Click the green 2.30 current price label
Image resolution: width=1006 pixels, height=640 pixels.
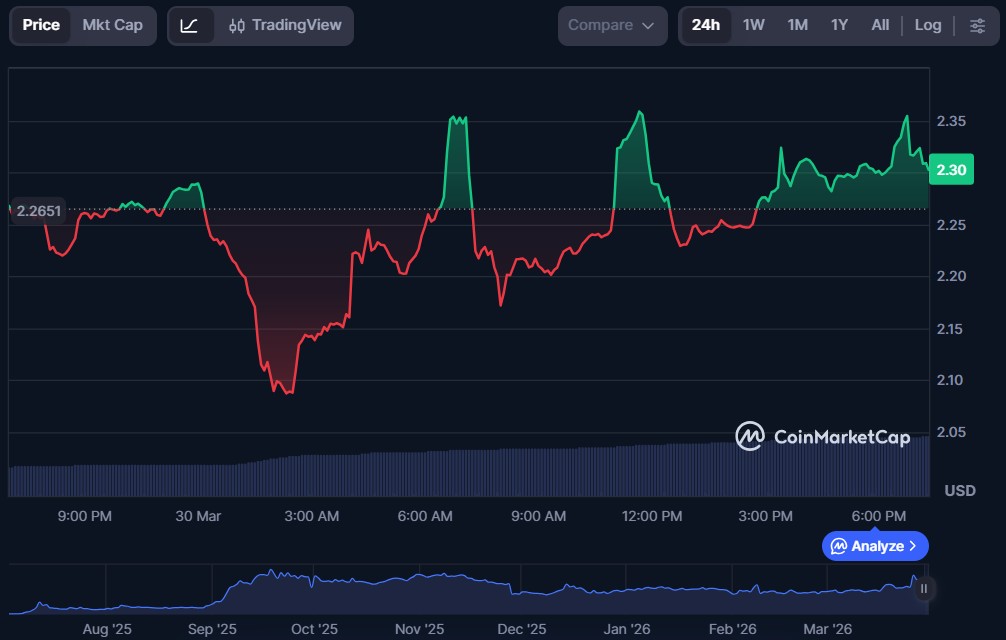[x=950, y=170]
